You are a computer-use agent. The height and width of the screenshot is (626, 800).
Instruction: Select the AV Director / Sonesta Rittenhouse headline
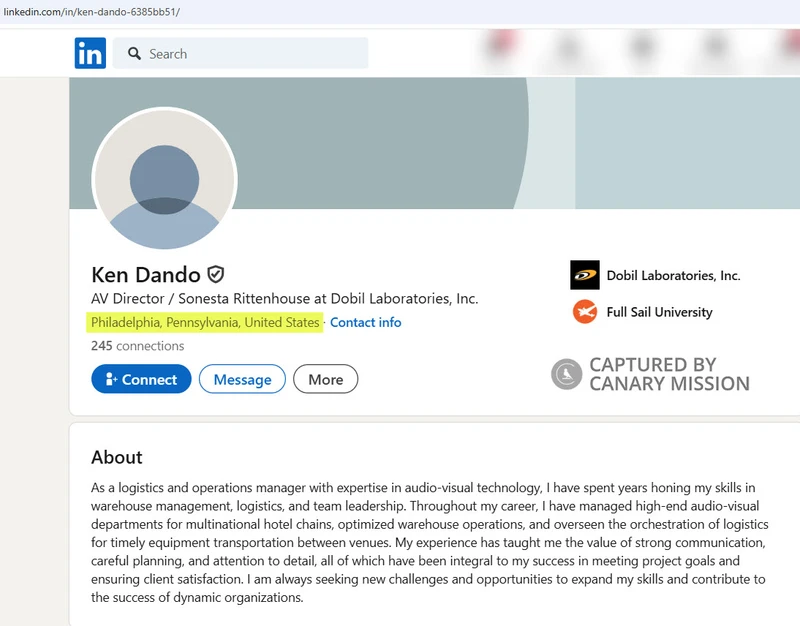(285, 298)
